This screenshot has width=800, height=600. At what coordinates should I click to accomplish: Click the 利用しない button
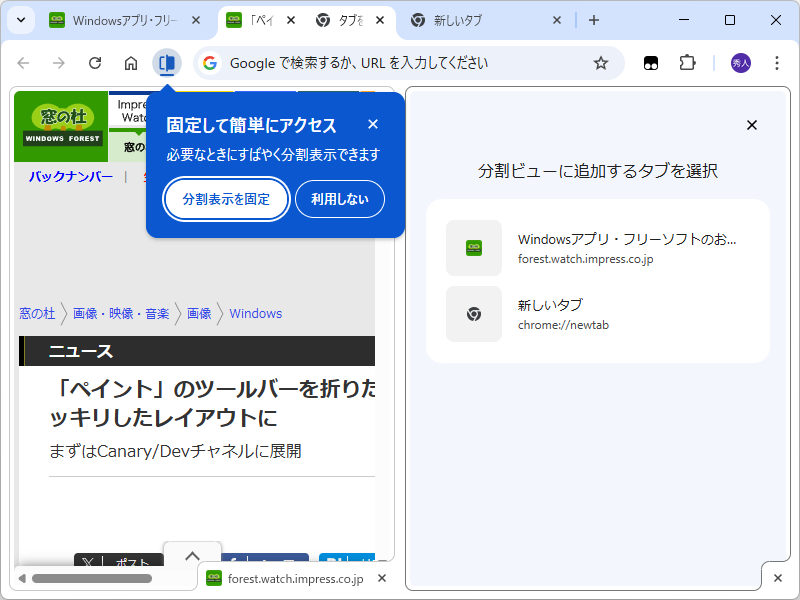pyautogui.click(x=342, y=199)
